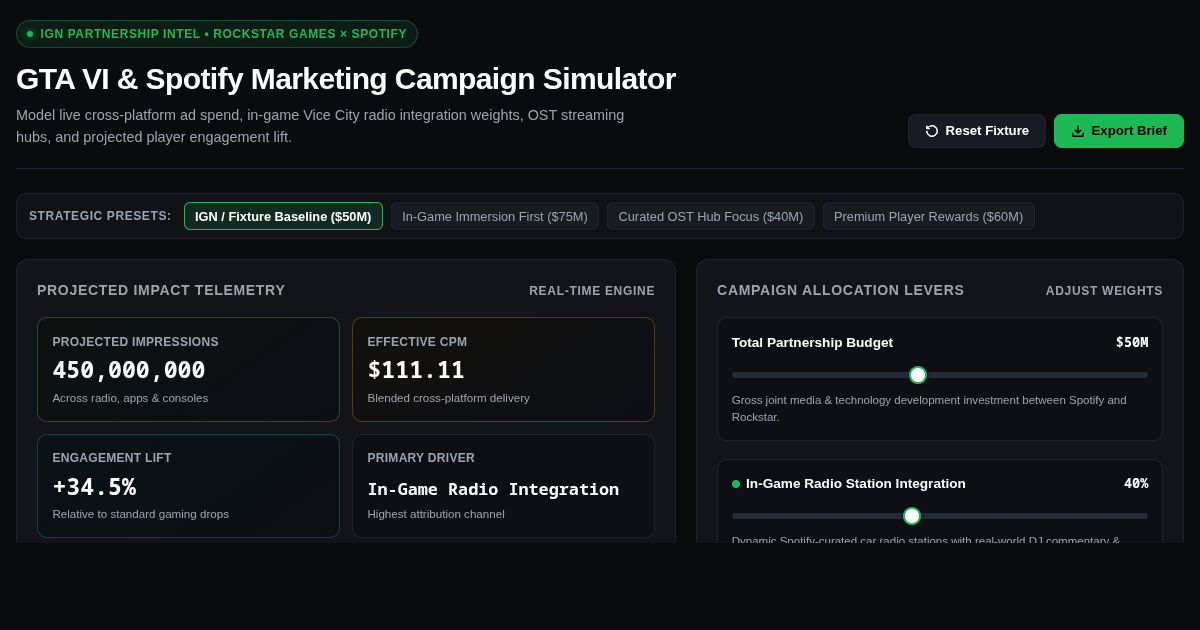
Task: Click the Effective CPM value $111.11
Action: click(416, 370)
